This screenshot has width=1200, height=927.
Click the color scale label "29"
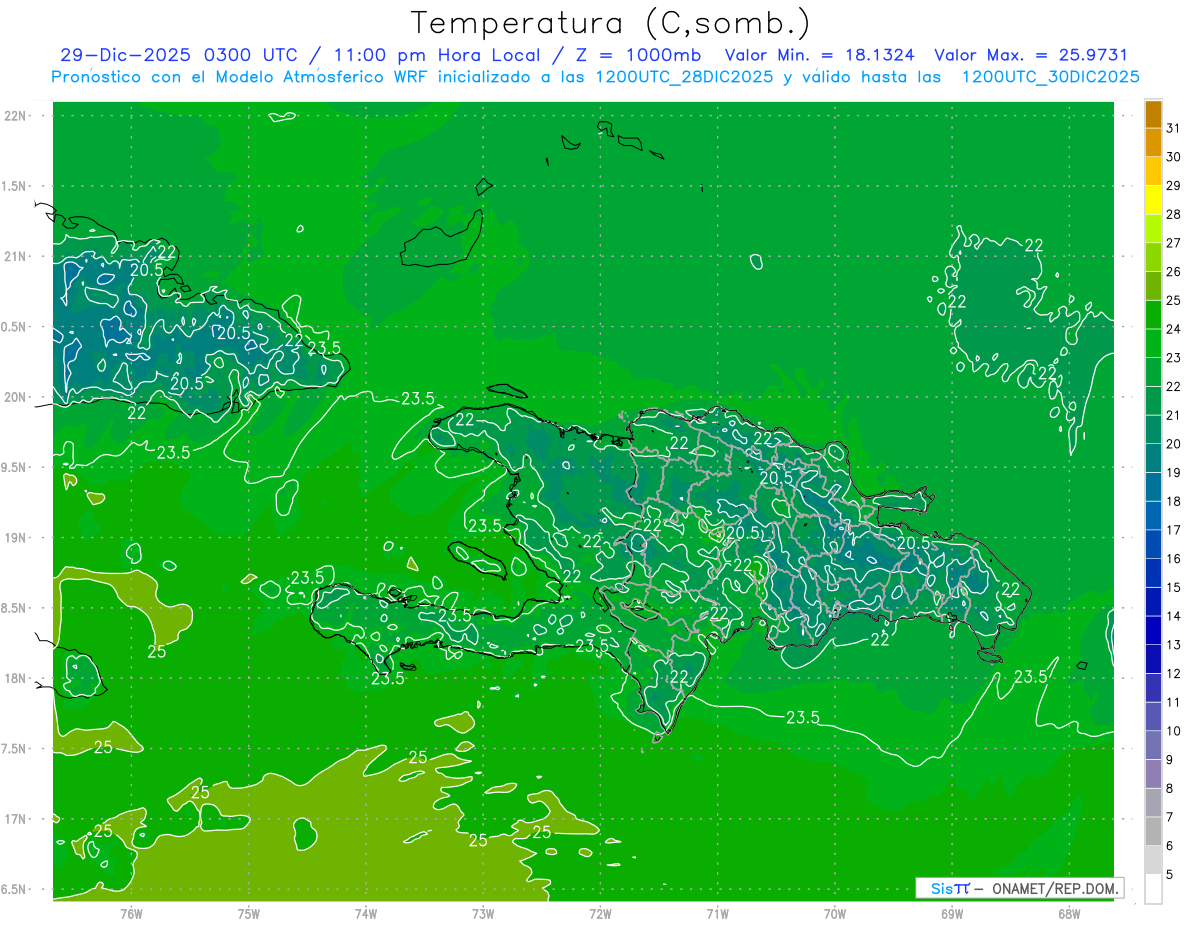click(x=1174, y=186)
